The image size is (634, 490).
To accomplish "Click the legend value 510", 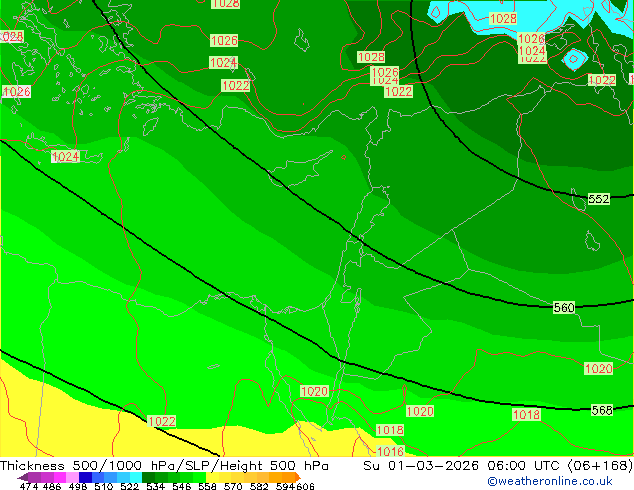I will click(x=104, y=486).
